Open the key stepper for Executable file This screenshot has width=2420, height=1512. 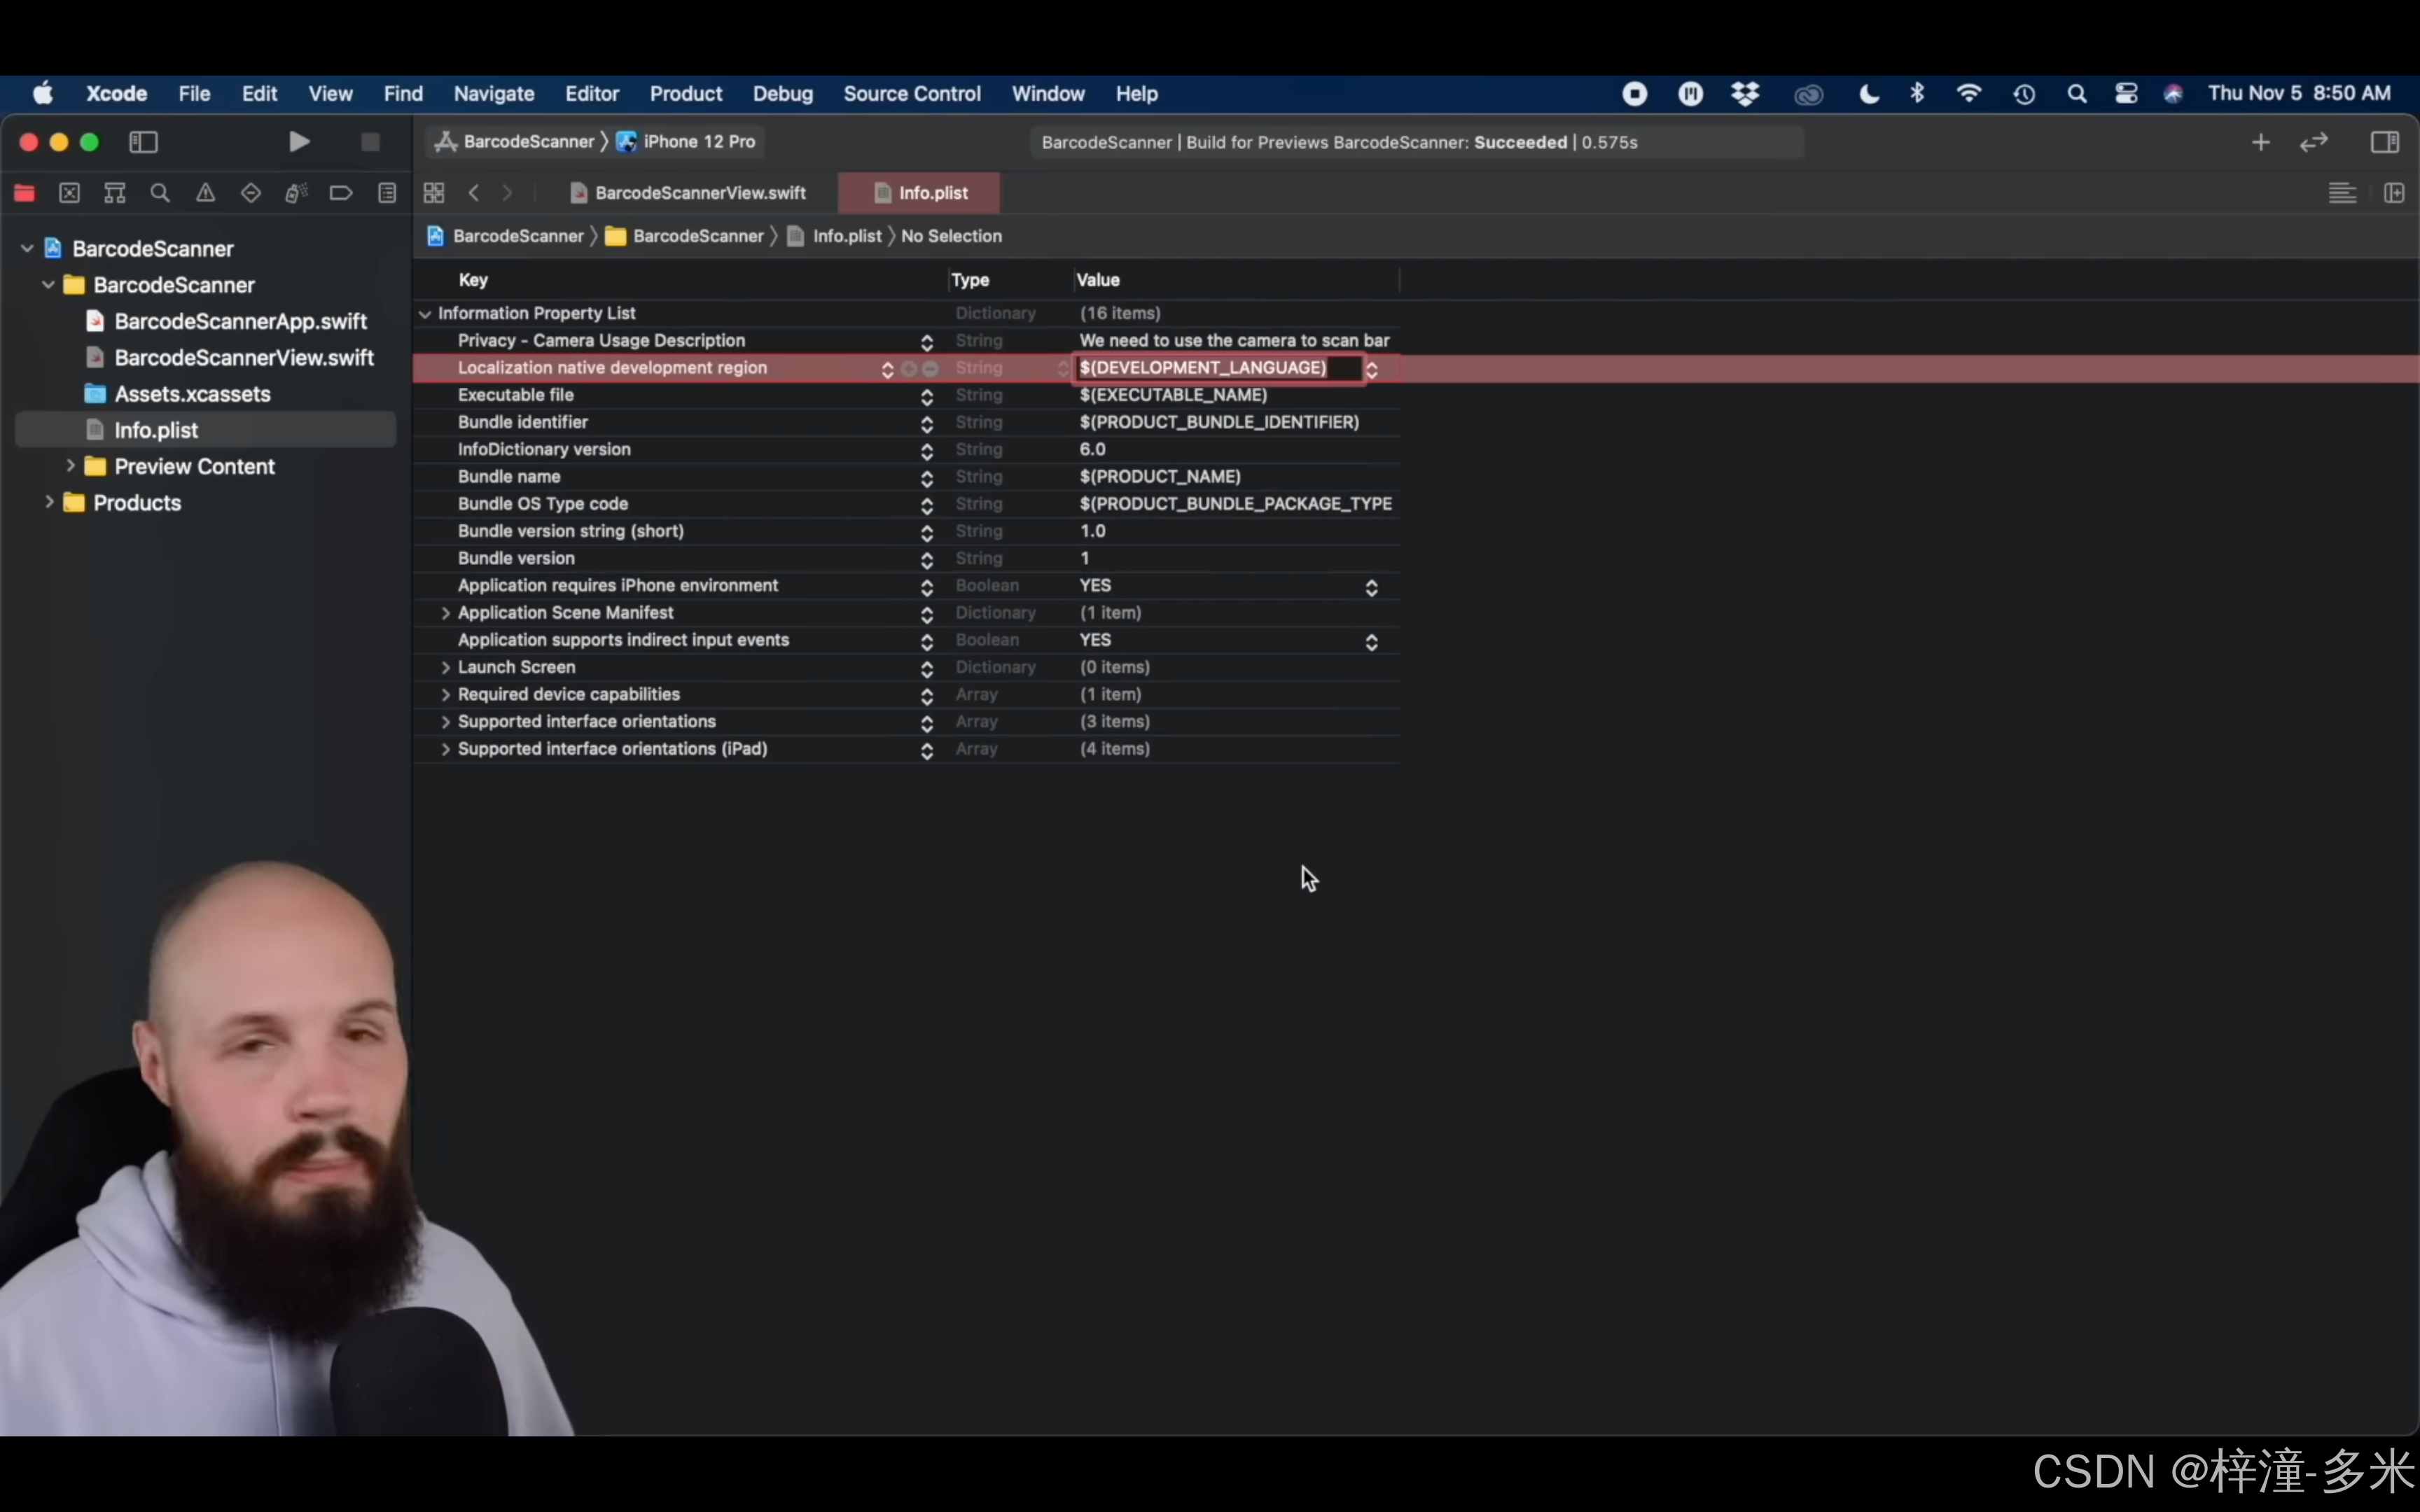[927, 397]
